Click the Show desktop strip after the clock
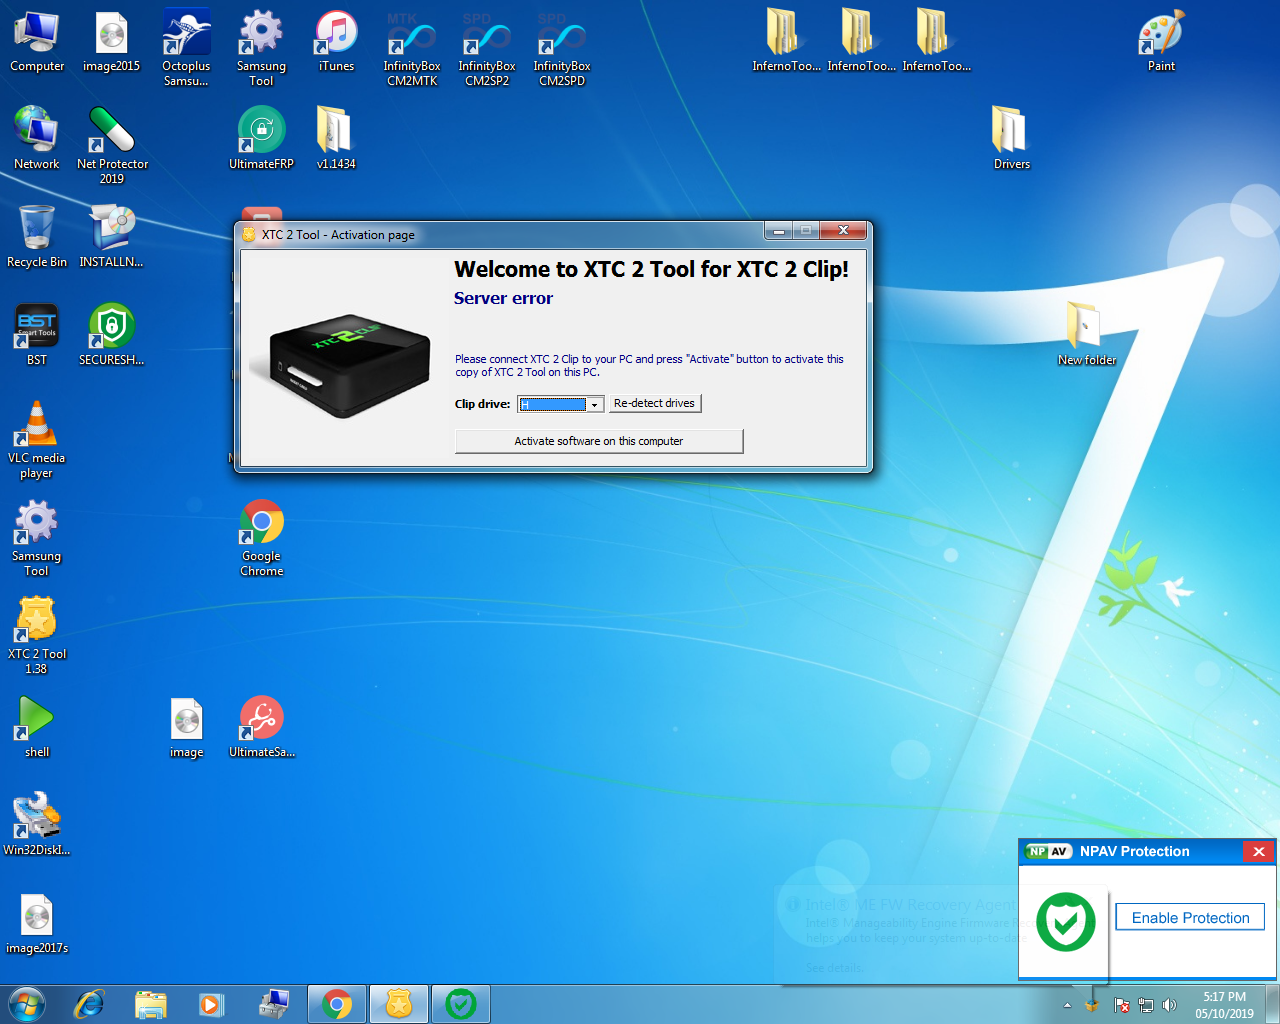 point(1272,1004)
